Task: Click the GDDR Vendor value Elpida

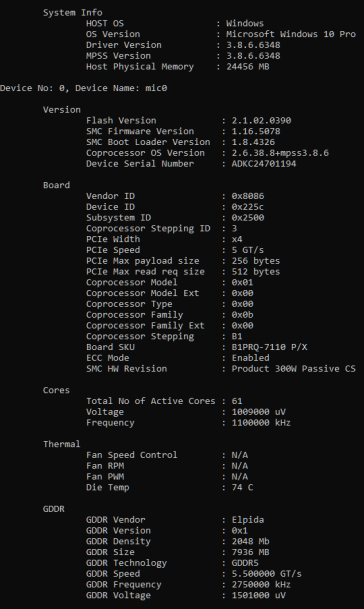Action: [248, 520]
